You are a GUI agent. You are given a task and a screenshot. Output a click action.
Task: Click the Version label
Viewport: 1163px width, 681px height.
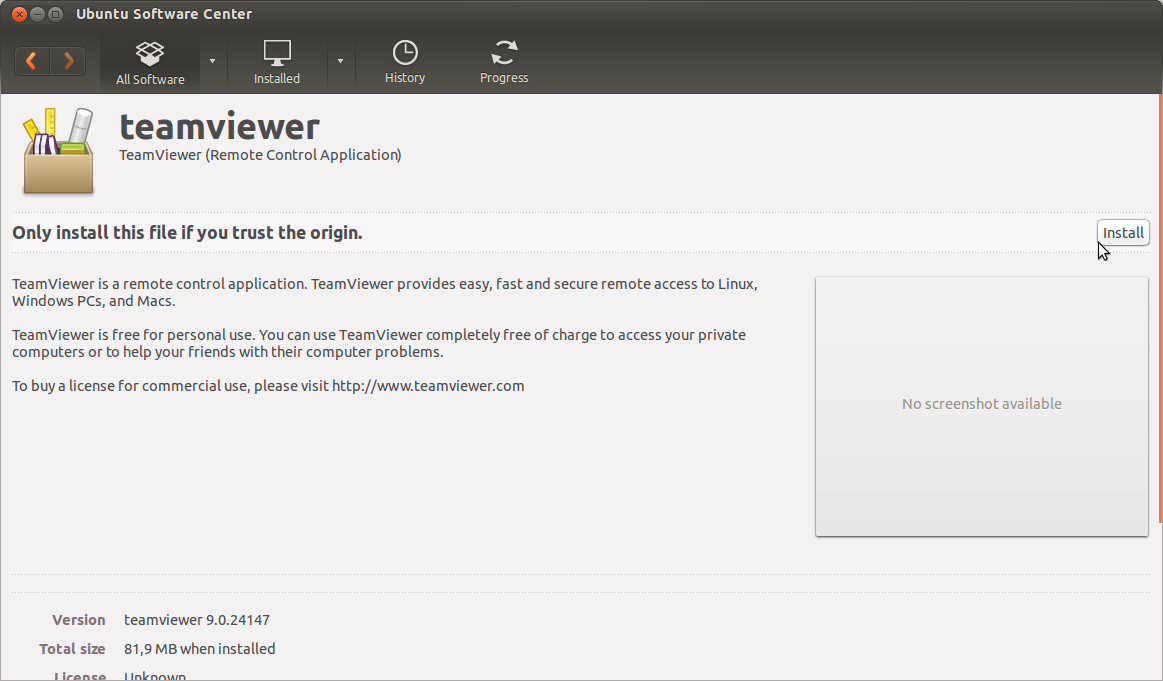pyautogui.click(x=79, y=619)
